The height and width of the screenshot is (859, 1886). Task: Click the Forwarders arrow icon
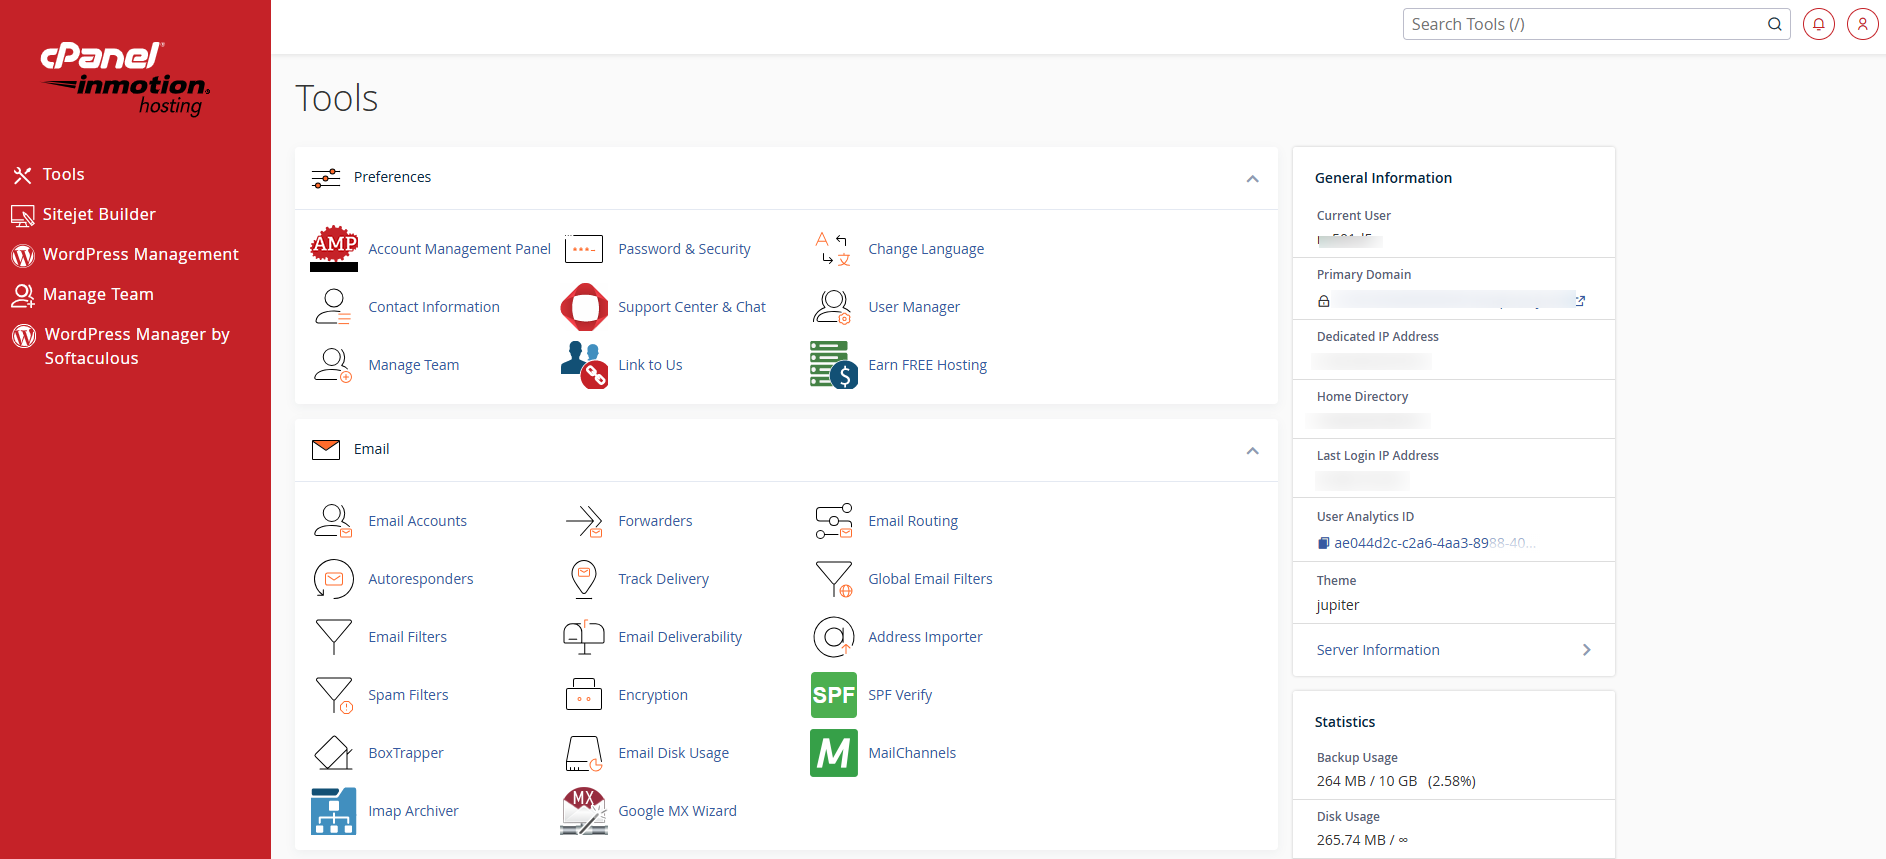(x=584, y=520)
